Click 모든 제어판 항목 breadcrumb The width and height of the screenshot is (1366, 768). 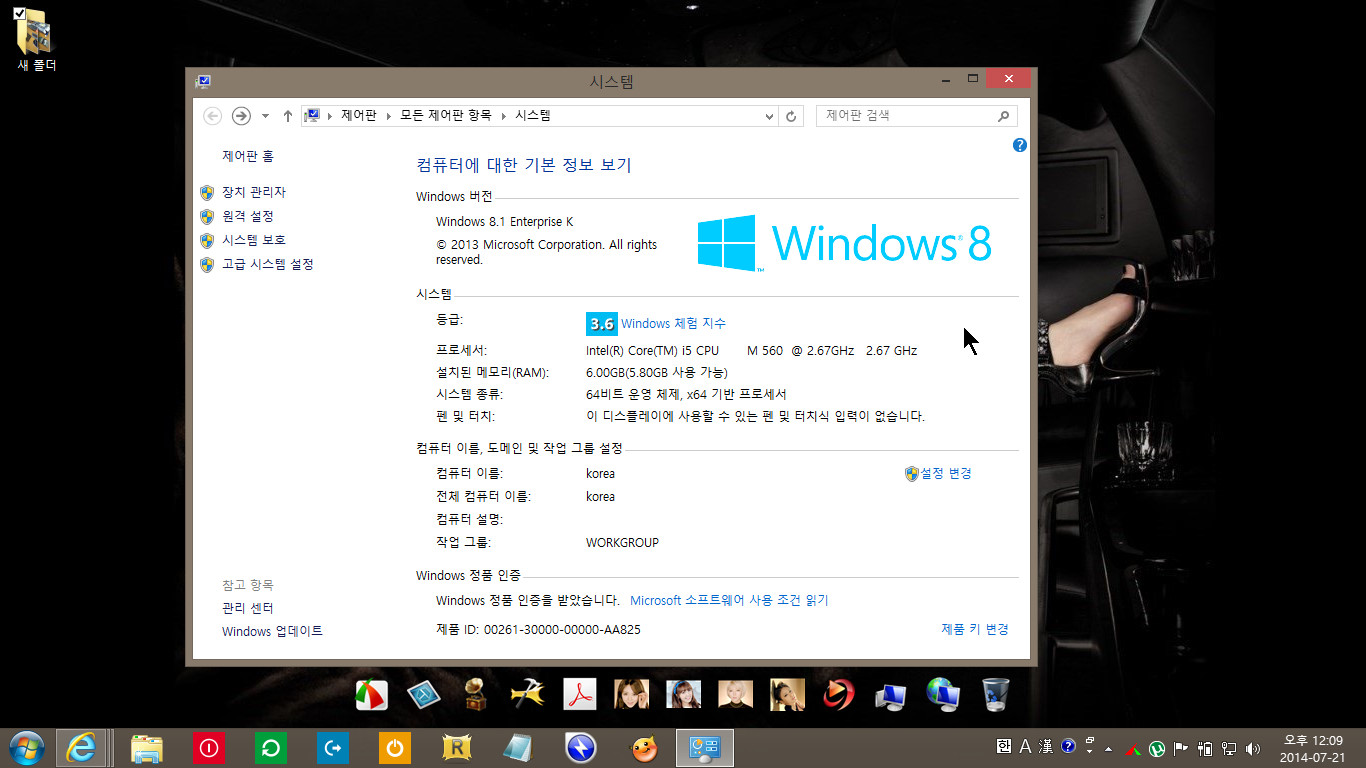tap(445, 116)
